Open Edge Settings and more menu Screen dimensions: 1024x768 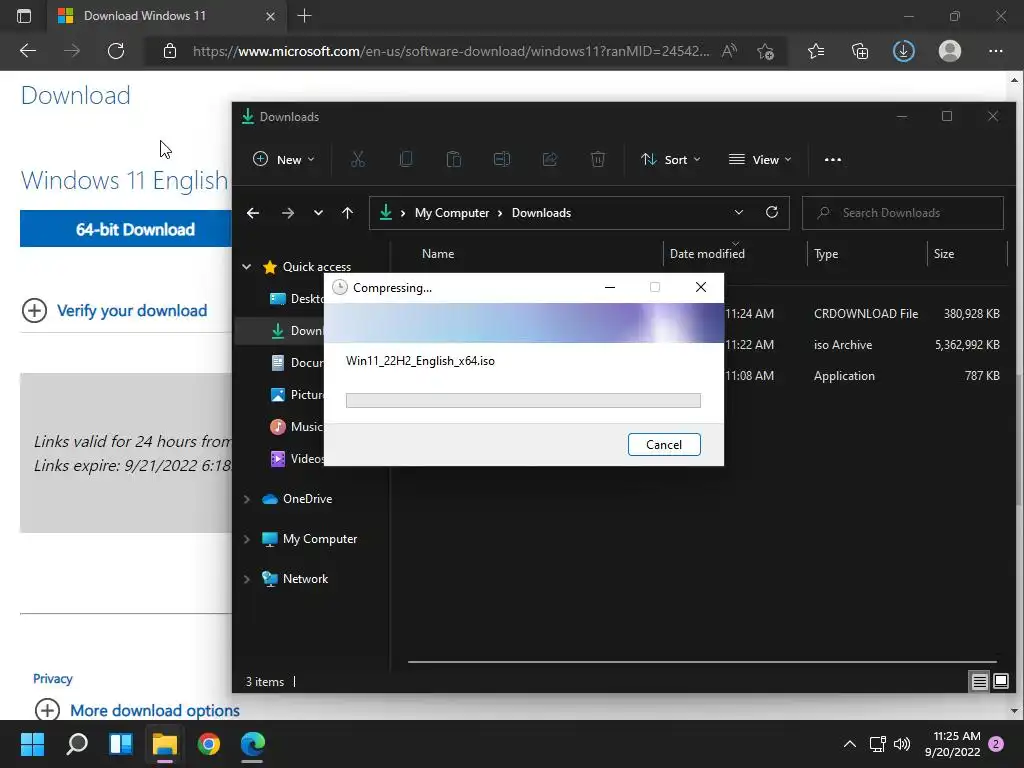995,51
